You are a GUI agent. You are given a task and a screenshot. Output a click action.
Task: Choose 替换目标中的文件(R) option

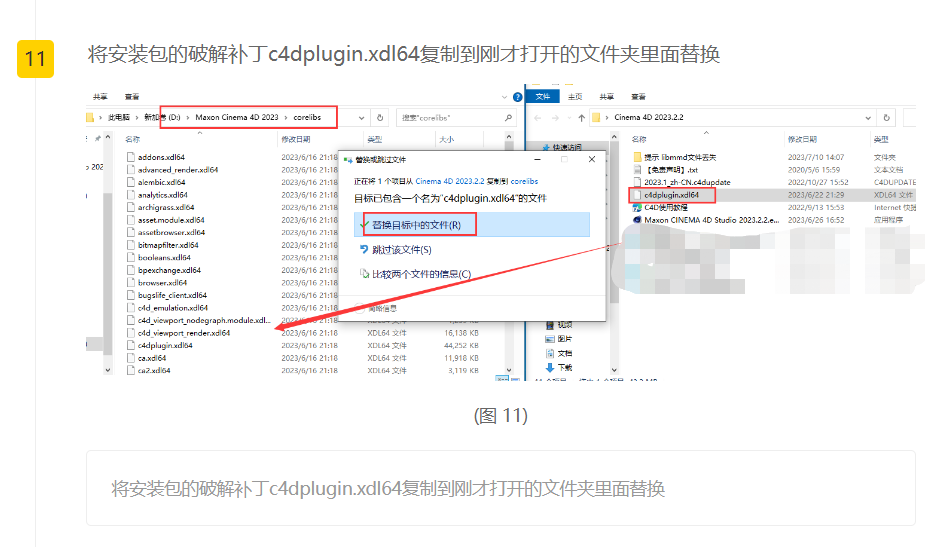click(x=472, y=225)
